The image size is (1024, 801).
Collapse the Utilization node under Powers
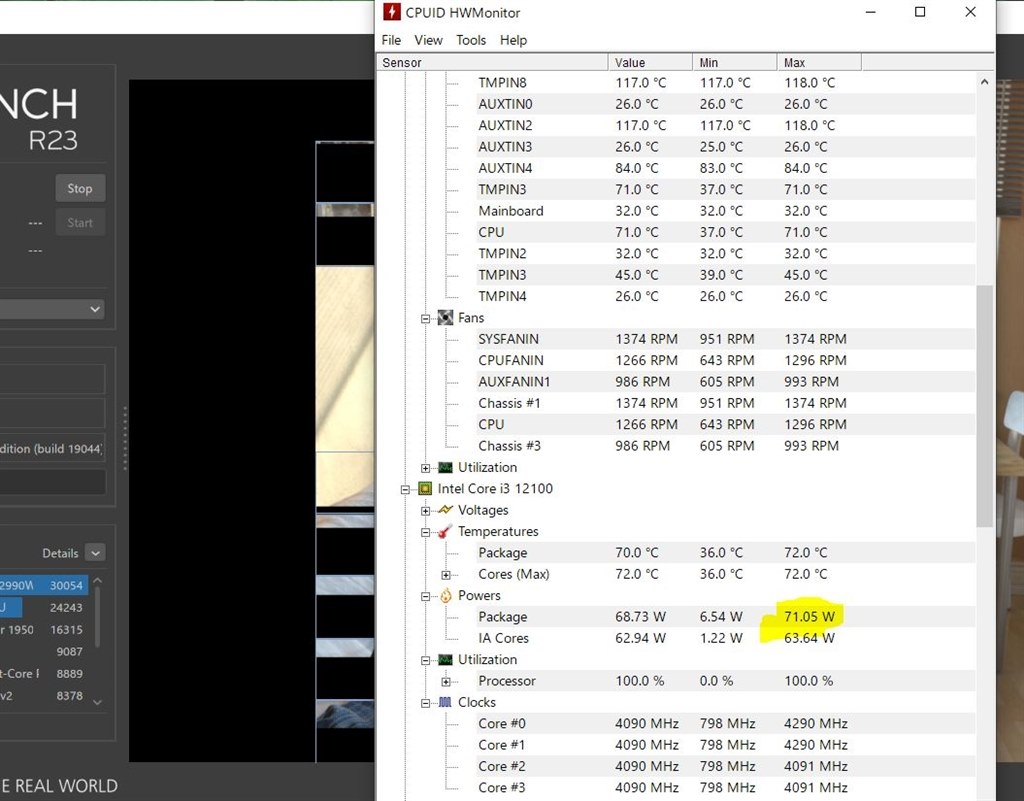(x=426, y=661)
